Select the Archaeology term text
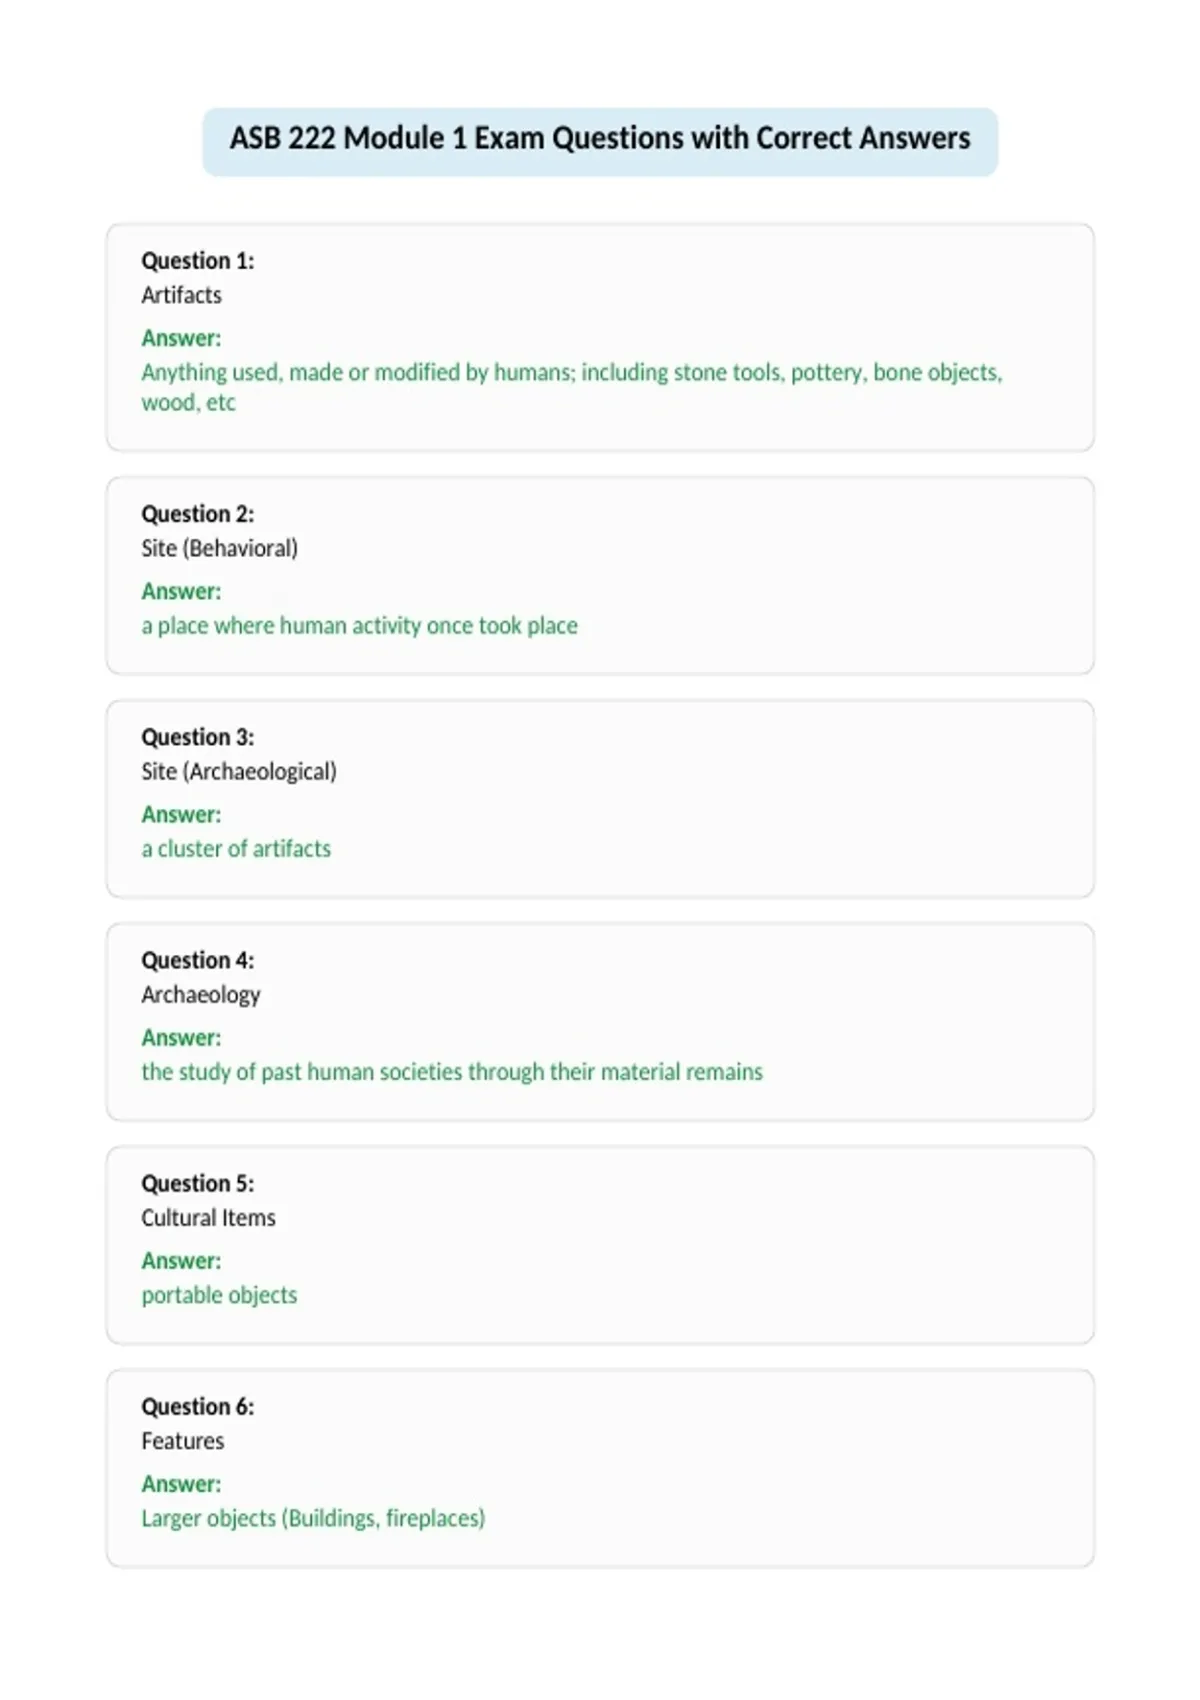This screenshot has height=1700, width=1200. point(200,995)
